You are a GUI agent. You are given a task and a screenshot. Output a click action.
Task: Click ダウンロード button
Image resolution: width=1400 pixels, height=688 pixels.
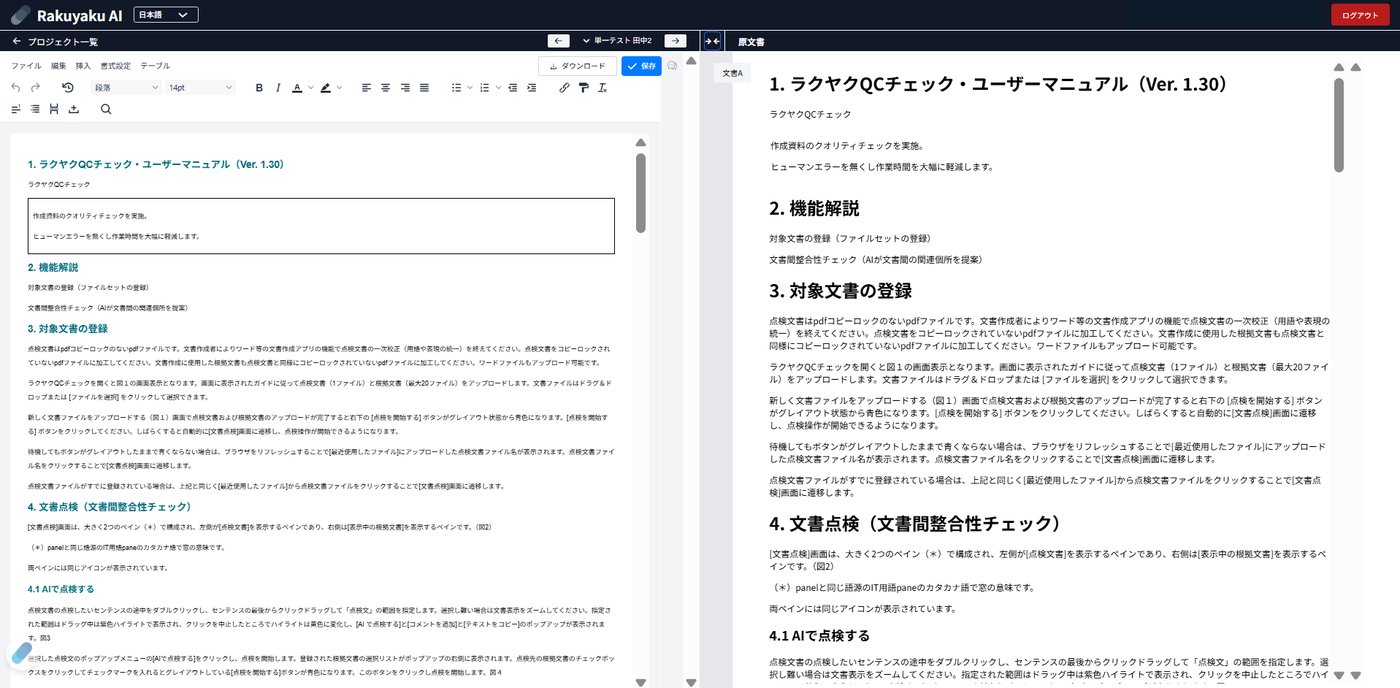click(577, 66)
